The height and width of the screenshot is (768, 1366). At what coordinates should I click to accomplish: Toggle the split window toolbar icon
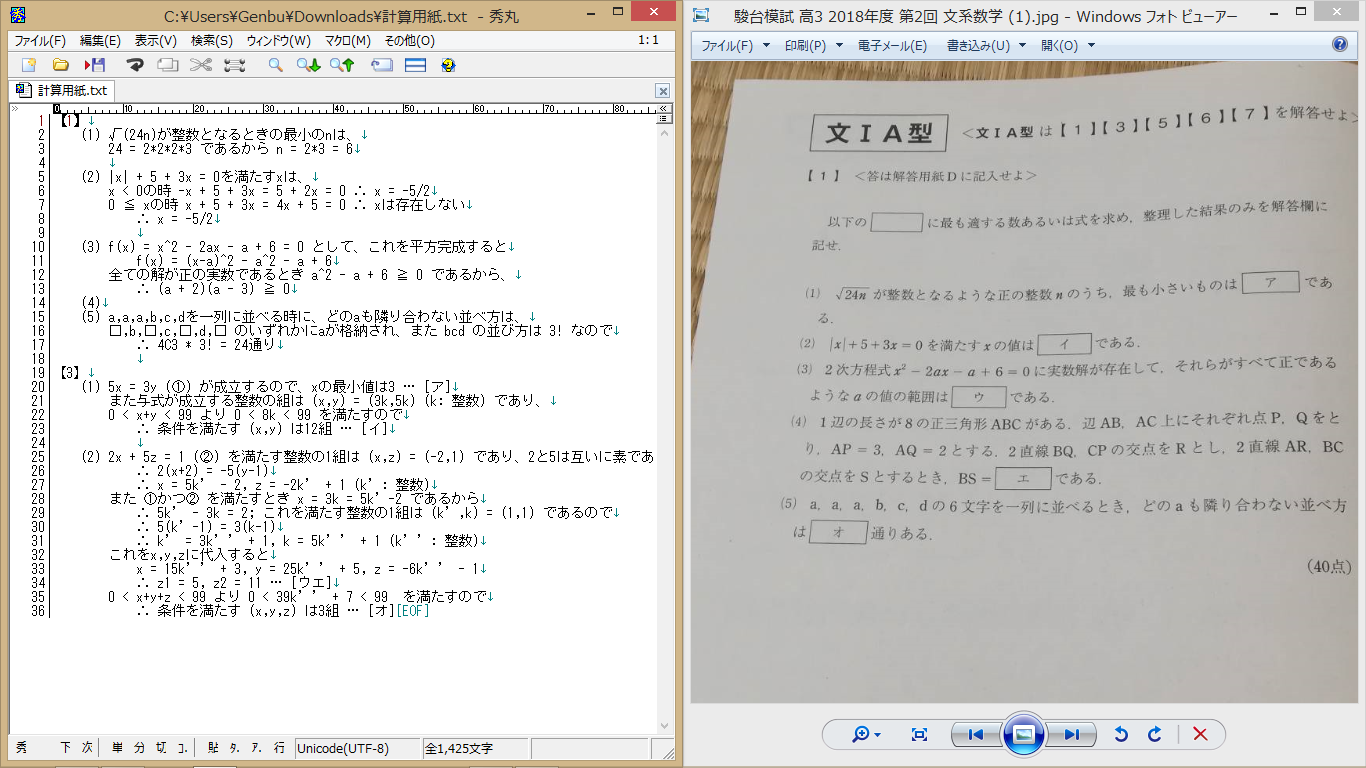[x=415, y=65]
